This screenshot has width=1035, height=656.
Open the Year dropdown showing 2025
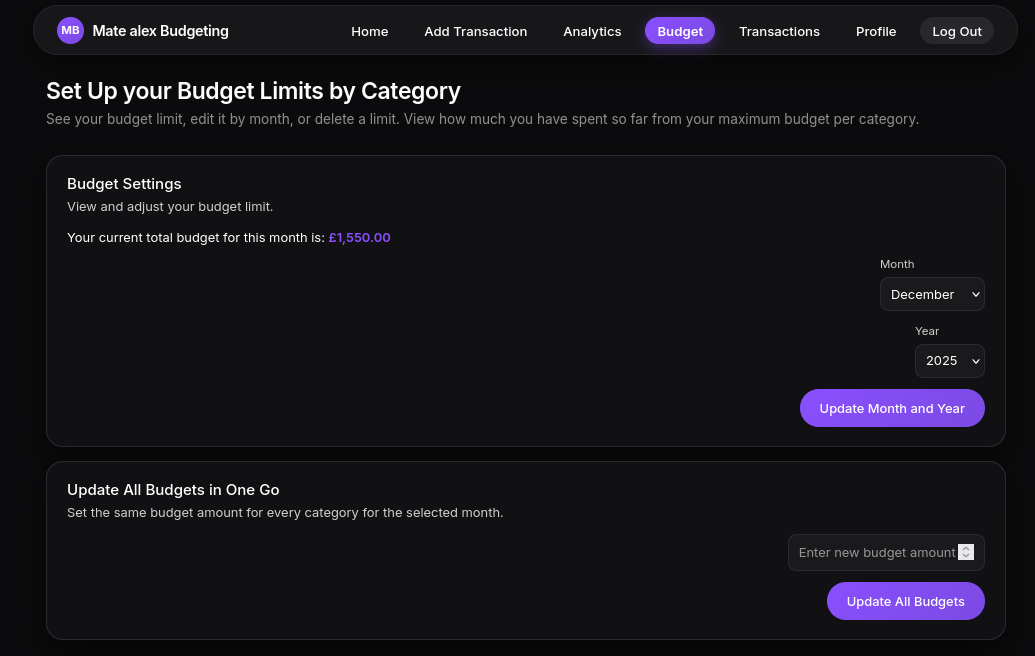point(949,361)
